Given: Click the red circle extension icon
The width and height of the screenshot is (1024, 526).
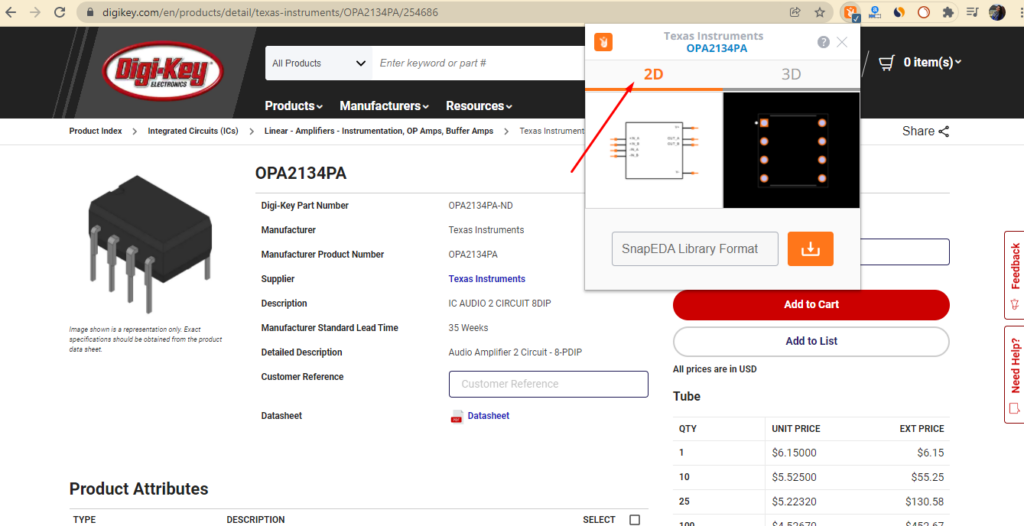Looking at the screenshot, I should pos(923,12).
